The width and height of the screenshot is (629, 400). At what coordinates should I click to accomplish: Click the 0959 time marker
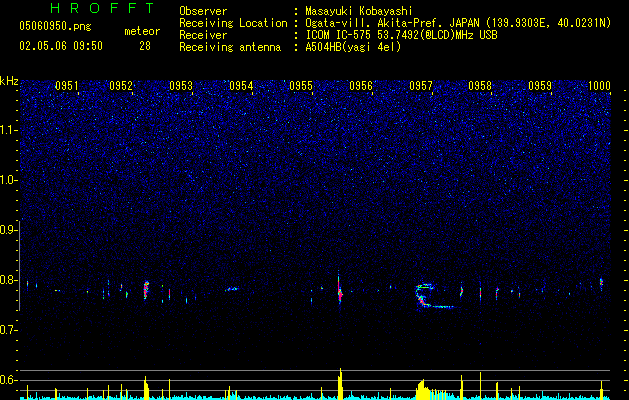click(x=540, y=86)
